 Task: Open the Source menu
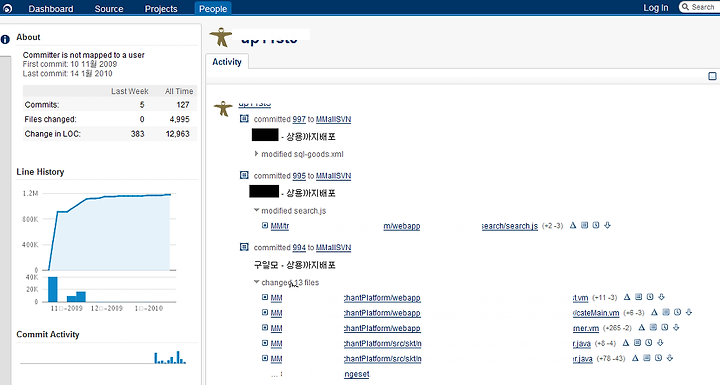pos(109,9)
